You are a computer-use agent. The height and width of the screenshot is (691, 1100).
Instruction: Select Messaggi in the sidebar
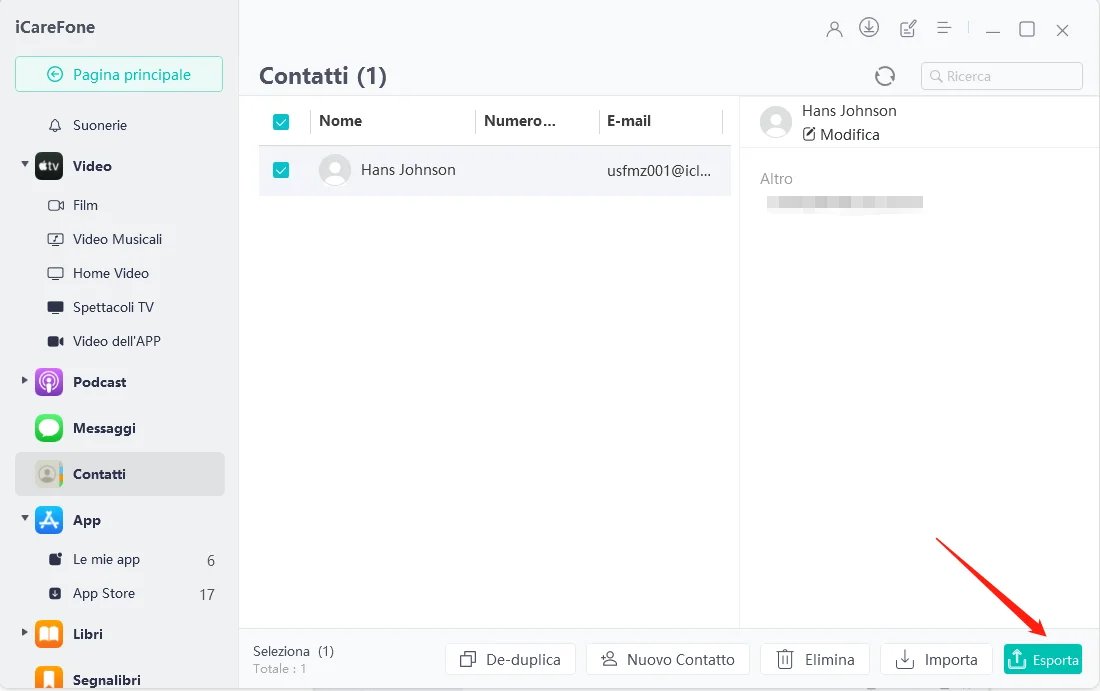coord(105,427)
